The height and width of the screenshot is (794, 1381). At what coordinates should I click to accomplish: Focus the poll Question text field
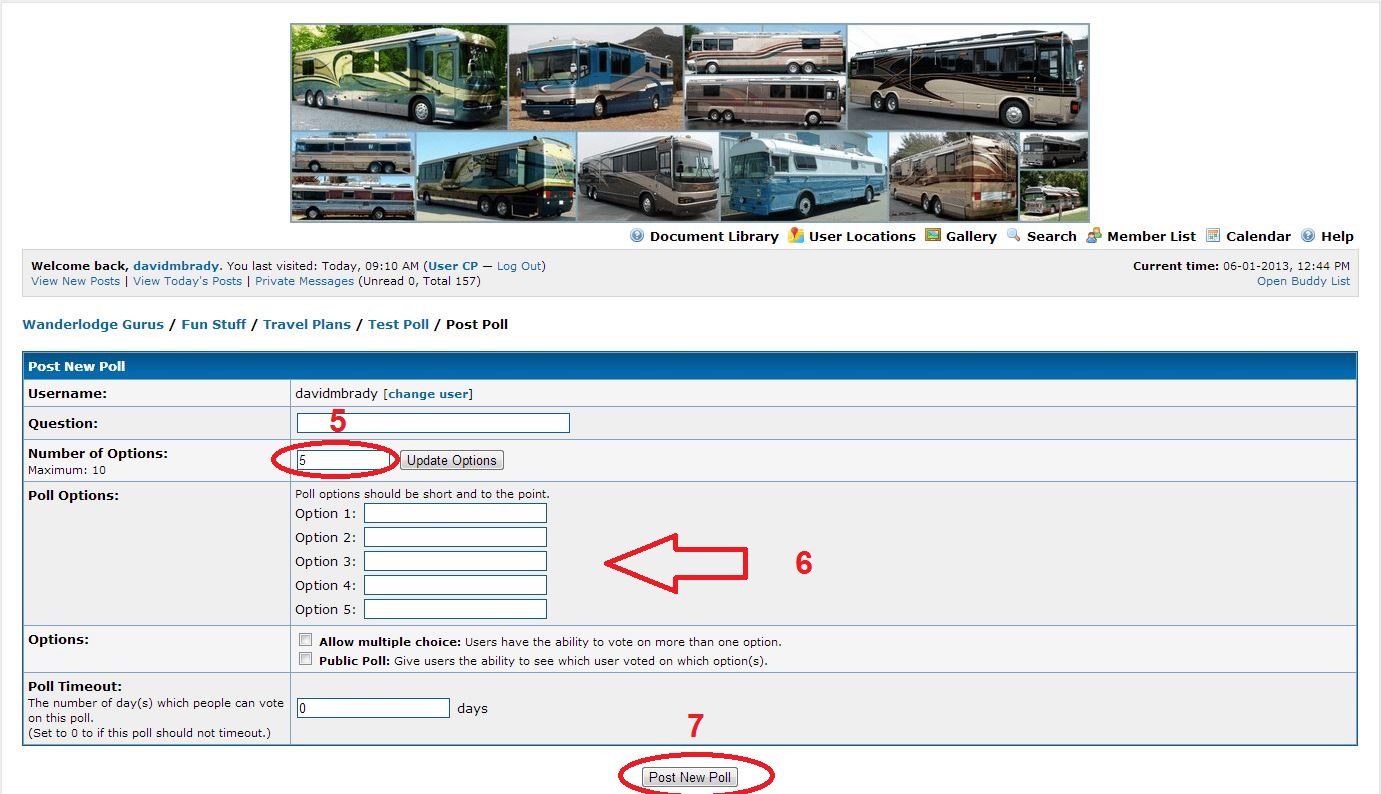click(433, 423)
